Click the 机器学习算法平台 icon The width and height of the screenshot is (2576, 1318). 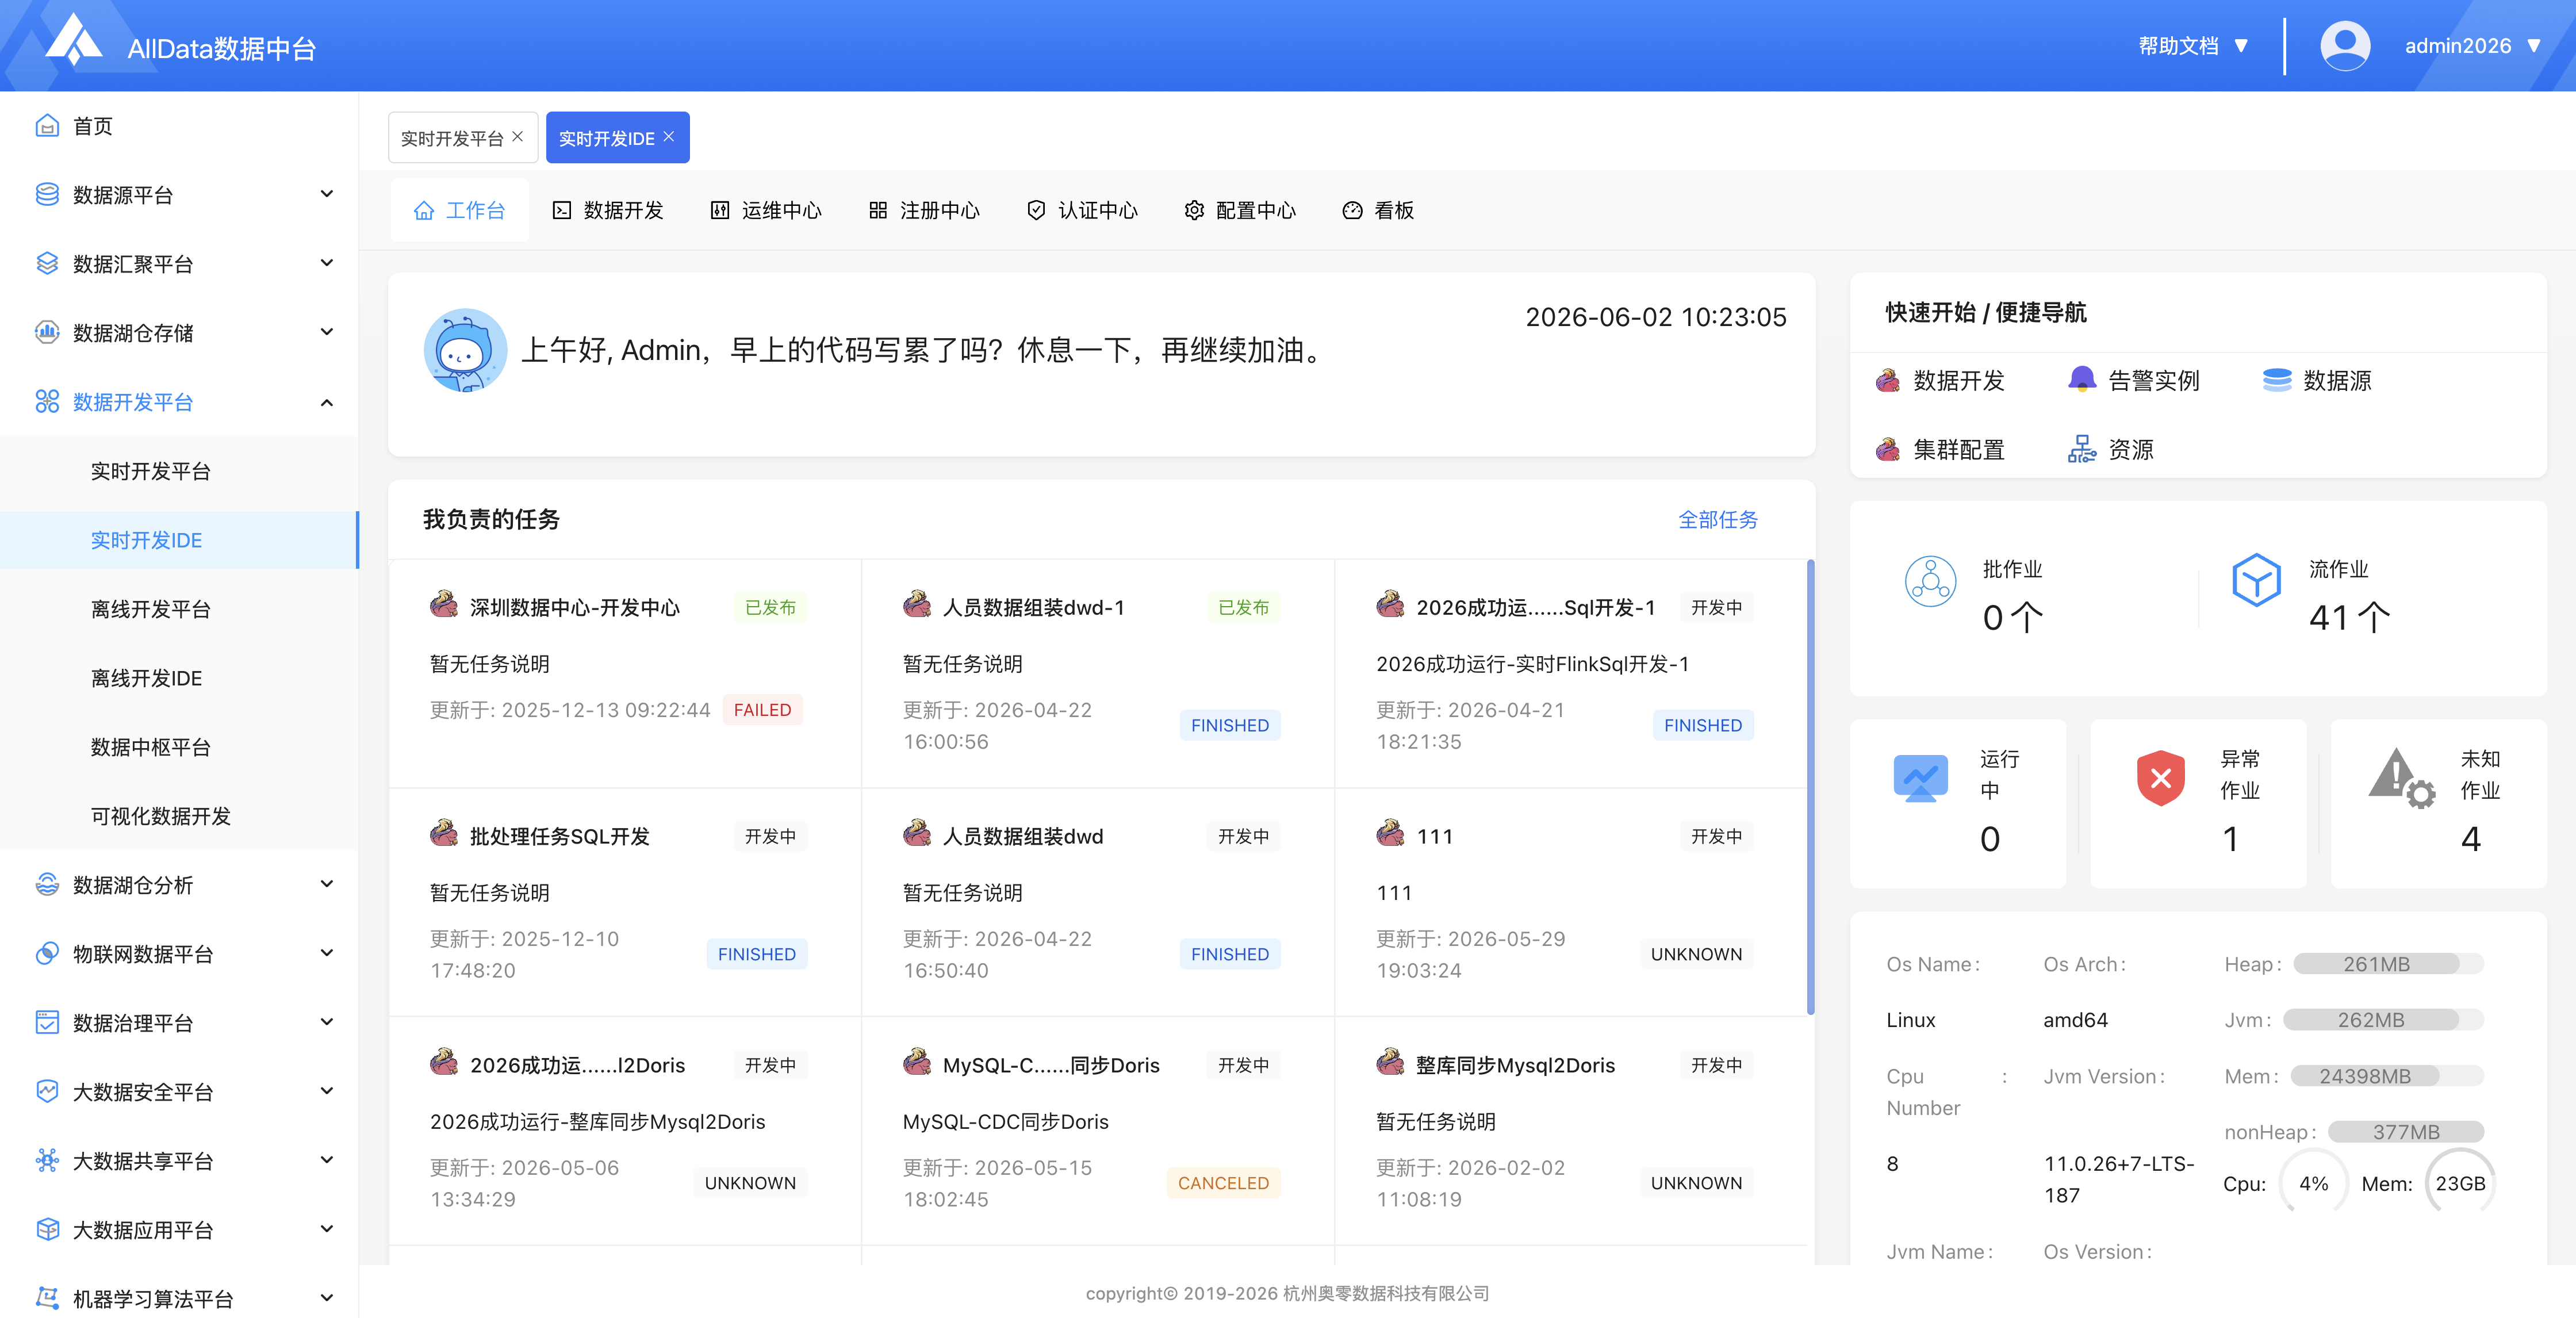(47, 1298)
